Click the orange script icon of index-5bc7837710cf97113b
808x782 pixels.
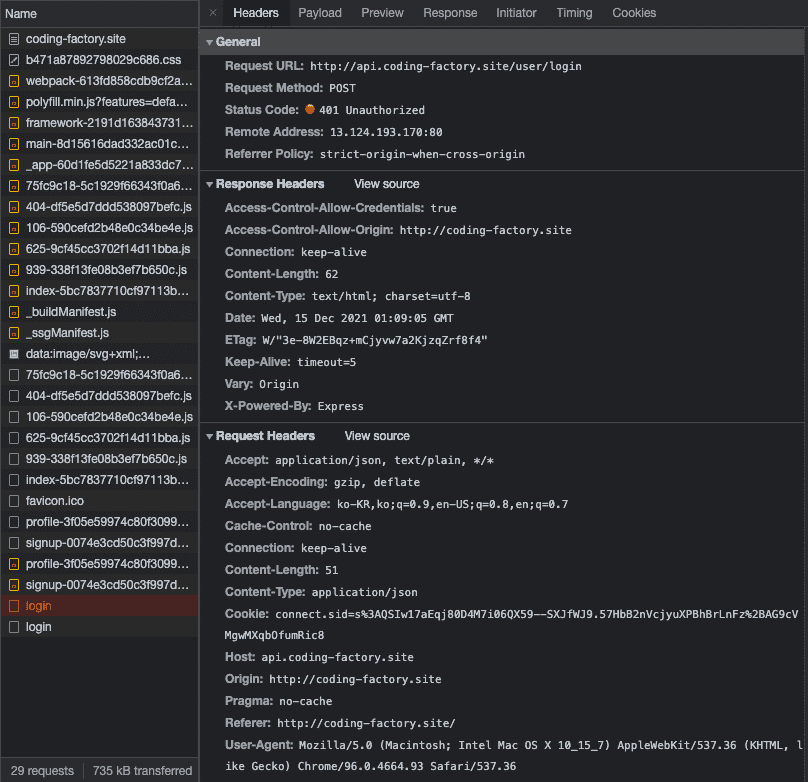(14, 291)
